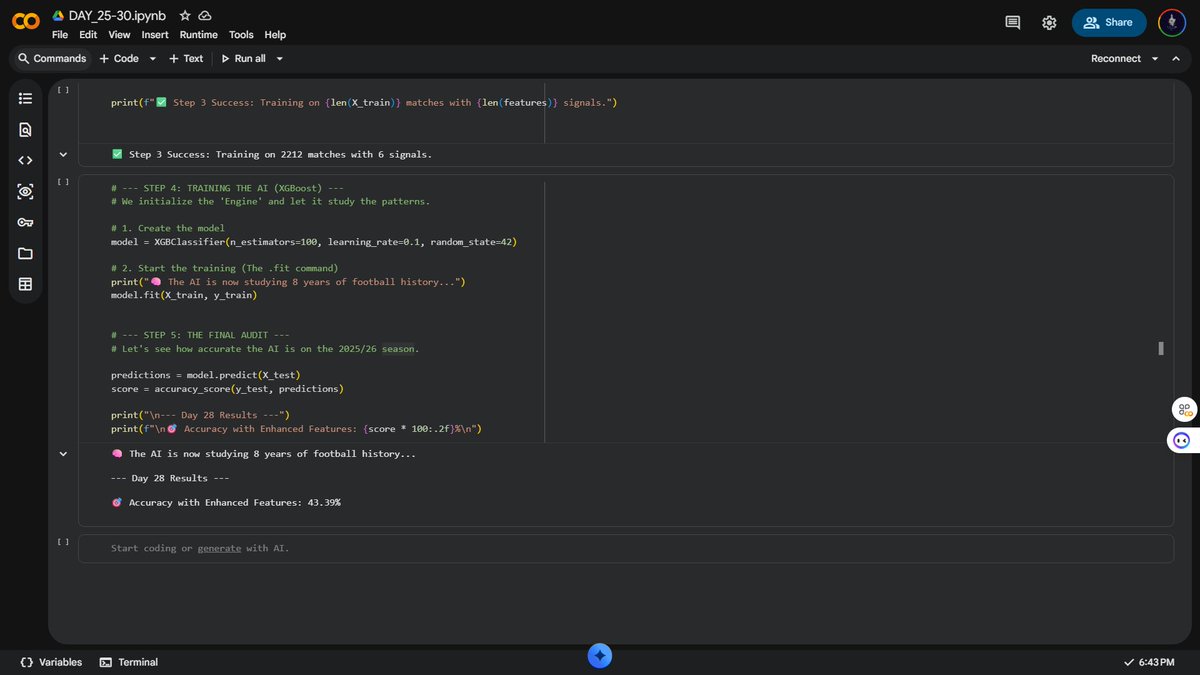Open the Table of contents sidebar icon

point(25,98)
